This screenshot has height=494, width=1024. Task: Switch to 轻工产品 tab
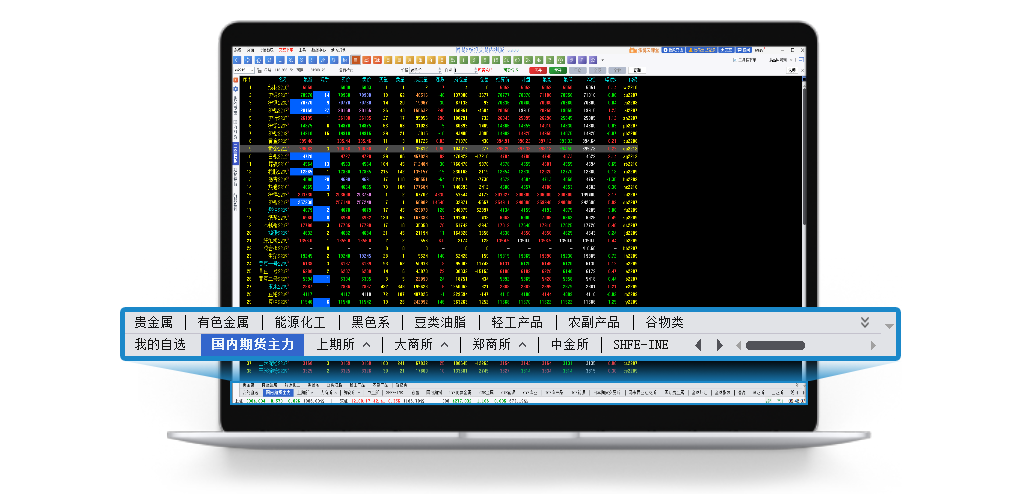click(x=517, y=322)
